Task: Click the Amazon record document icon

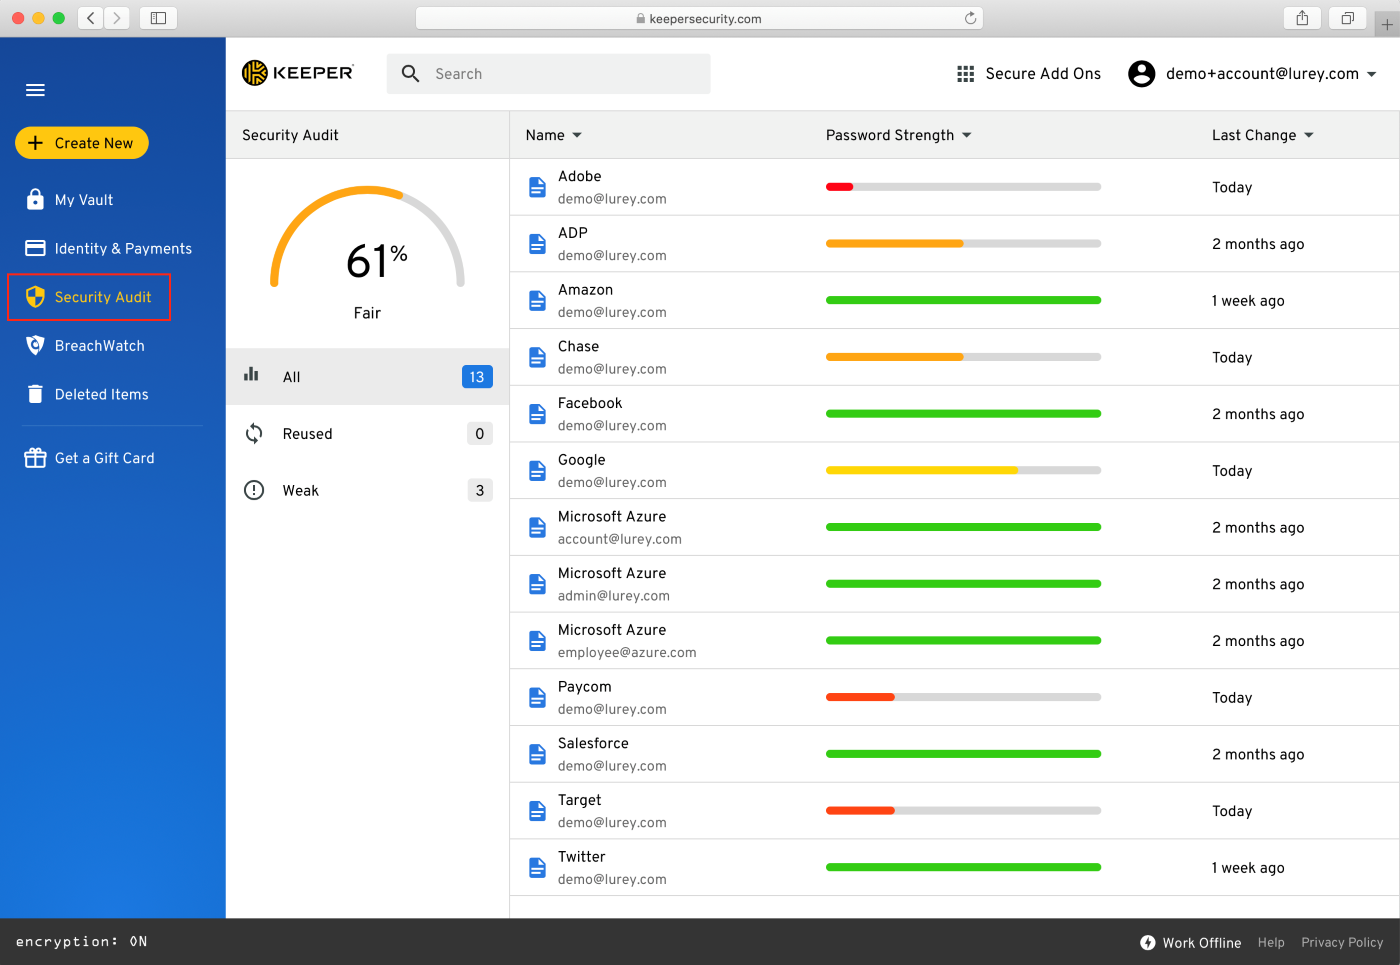Action: click(537, 301)
